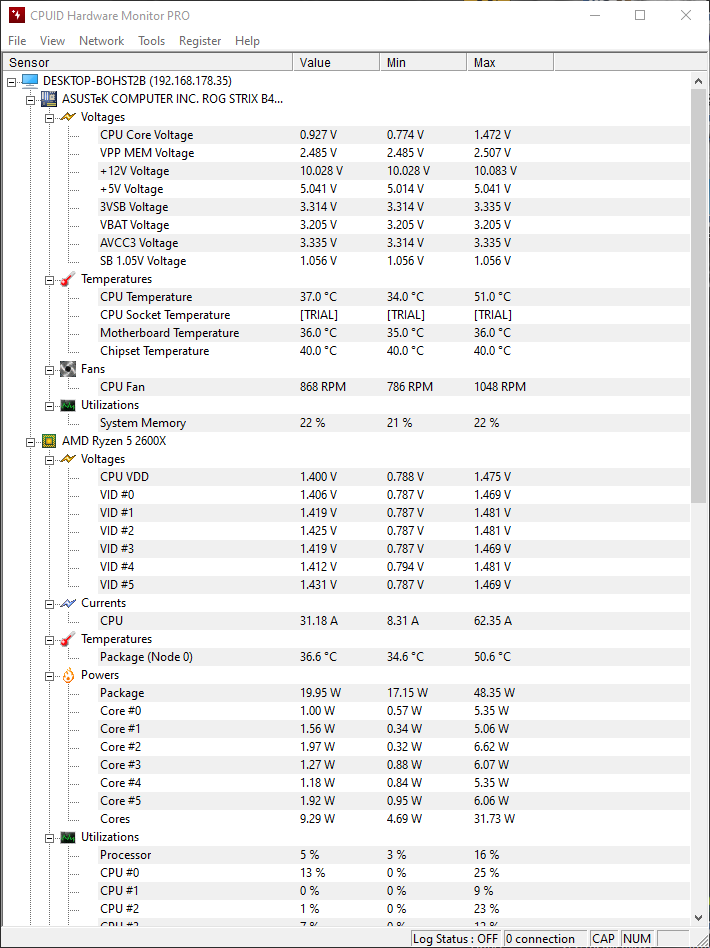The width and height of the screenshot is (710, 948).
Task: Collapse the AMD Ryzen 5 2600X node
Action: coord(30,441)
